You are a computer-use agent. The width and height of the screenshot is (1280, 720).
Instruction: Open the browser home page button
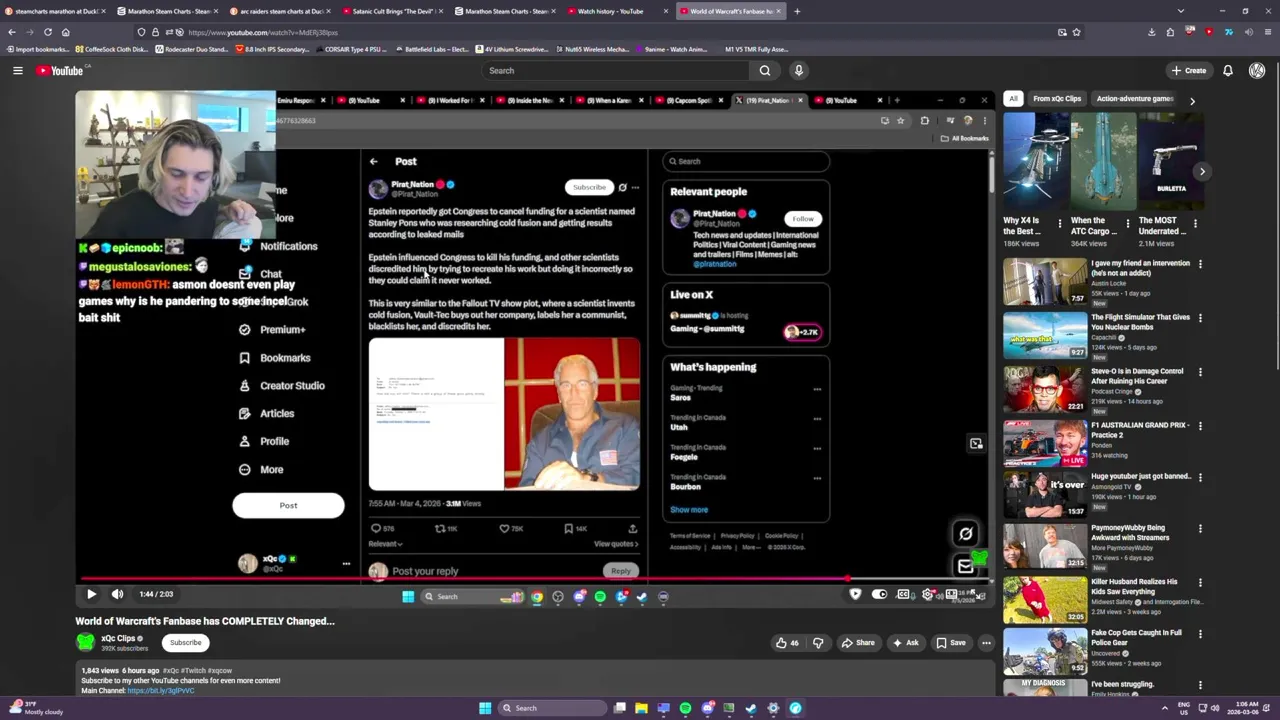coord(65,32)
